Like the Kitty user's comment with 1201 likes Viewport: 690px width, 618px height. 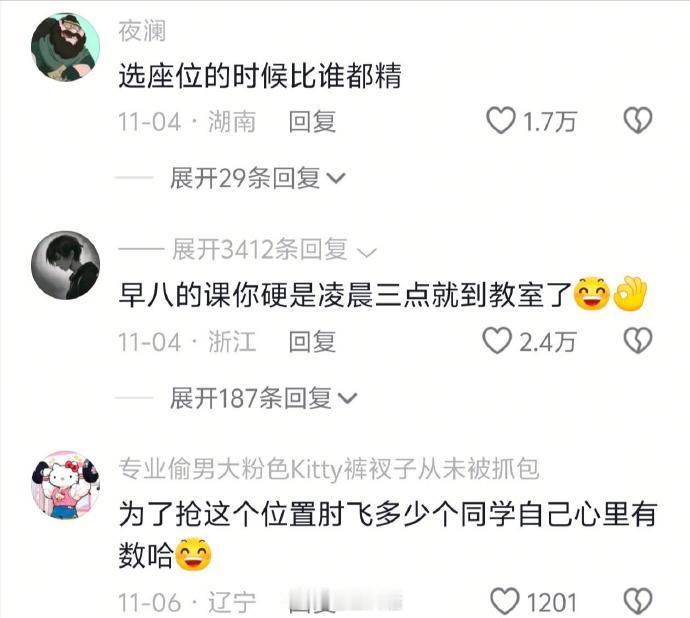tap(505, 601)
